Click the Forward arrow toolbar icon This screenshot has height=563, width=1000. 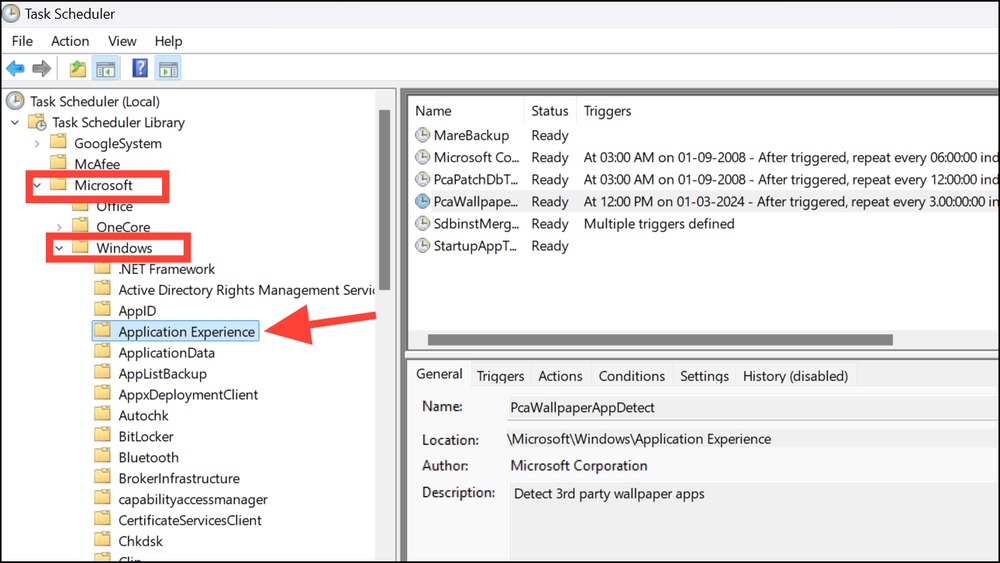point(41,68)
